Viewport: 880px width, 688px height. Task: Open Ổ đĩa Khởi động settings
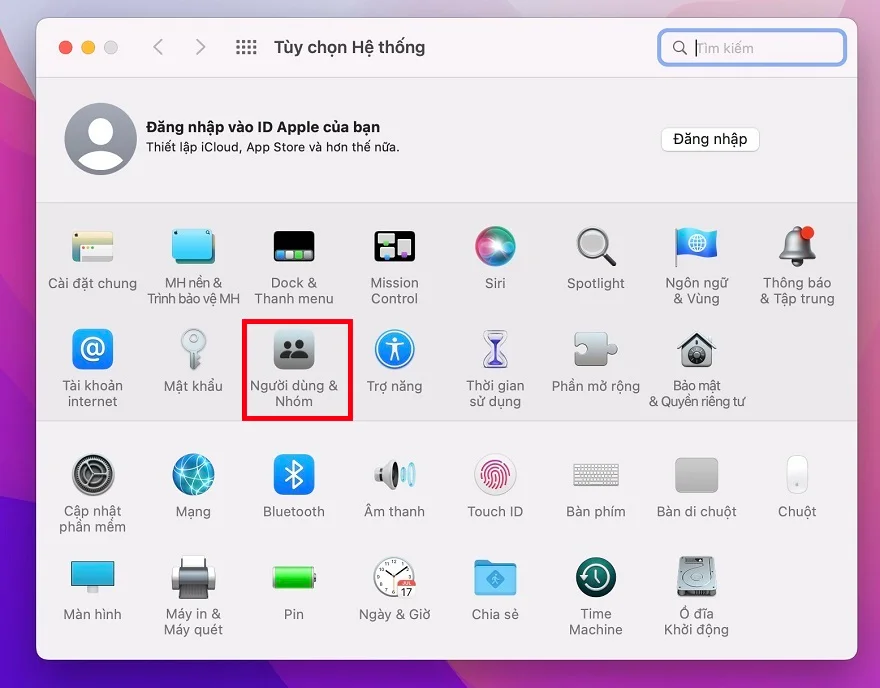[x=696, y=578]
